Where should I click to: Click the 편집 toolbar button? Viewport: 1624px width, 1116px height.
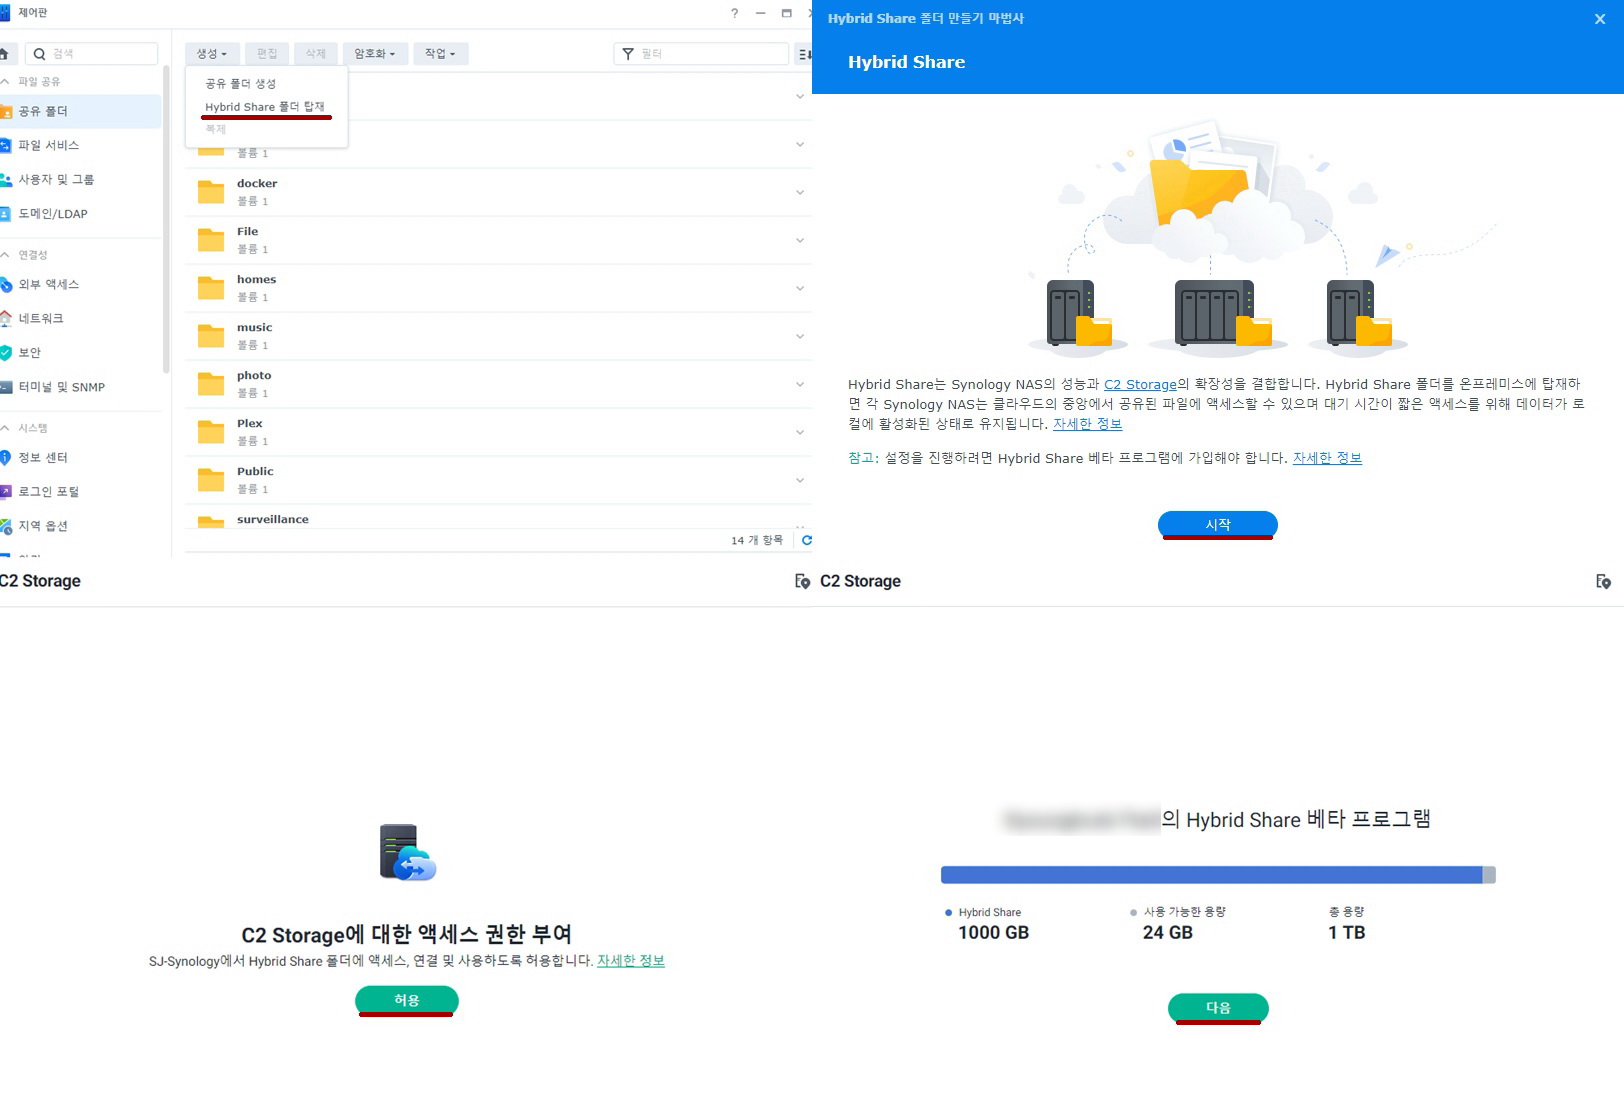pos(267,54)
